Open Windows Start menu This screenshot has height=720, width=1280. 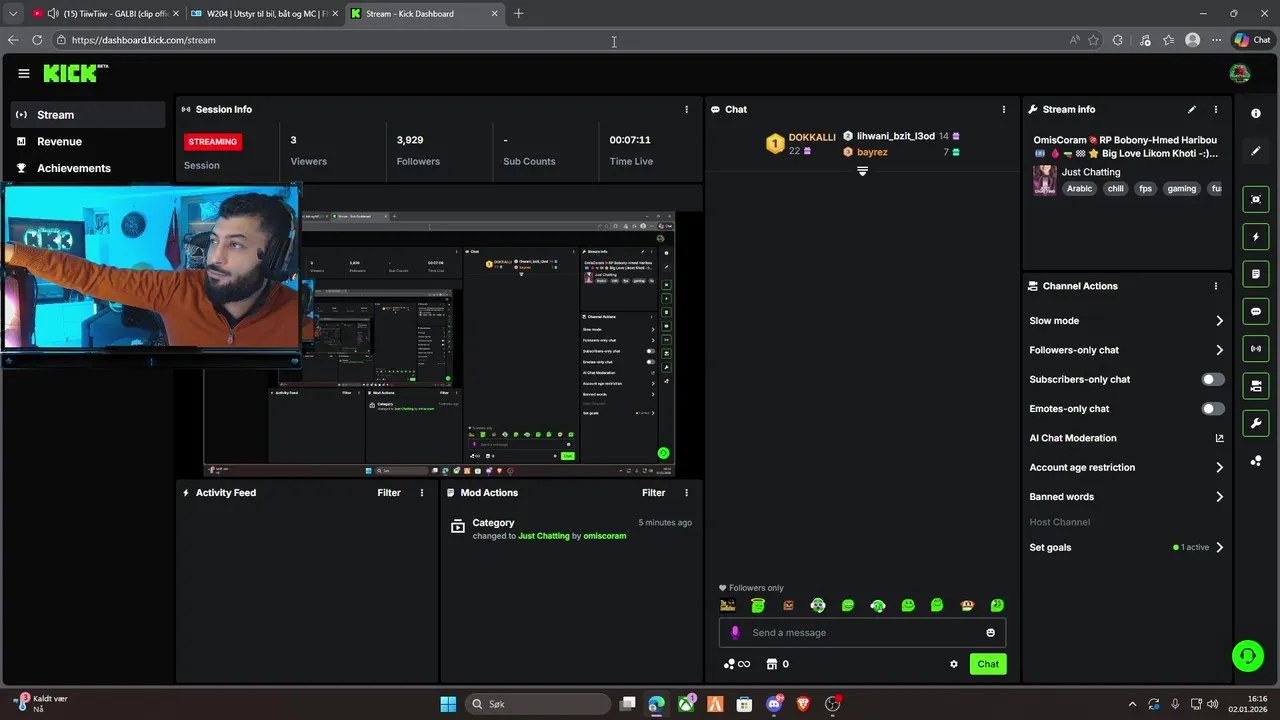pos(448,704)
